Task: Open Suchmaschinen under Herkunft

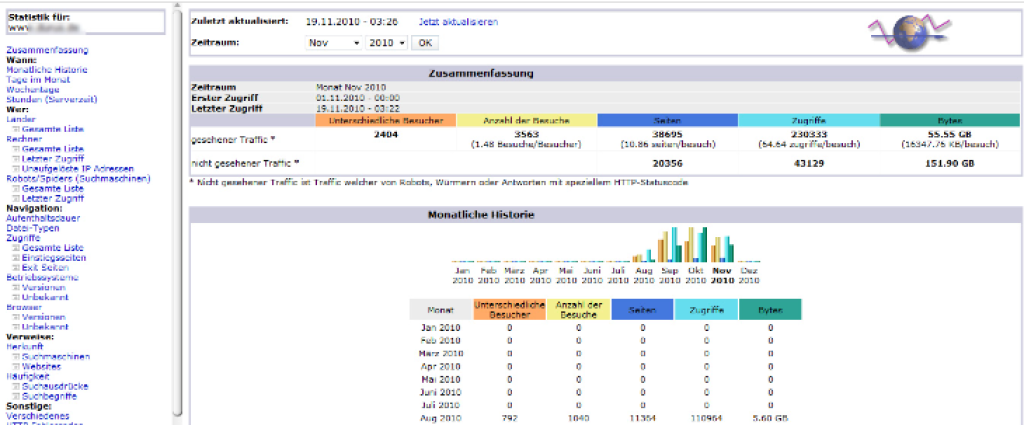Action: coord(56,357)
